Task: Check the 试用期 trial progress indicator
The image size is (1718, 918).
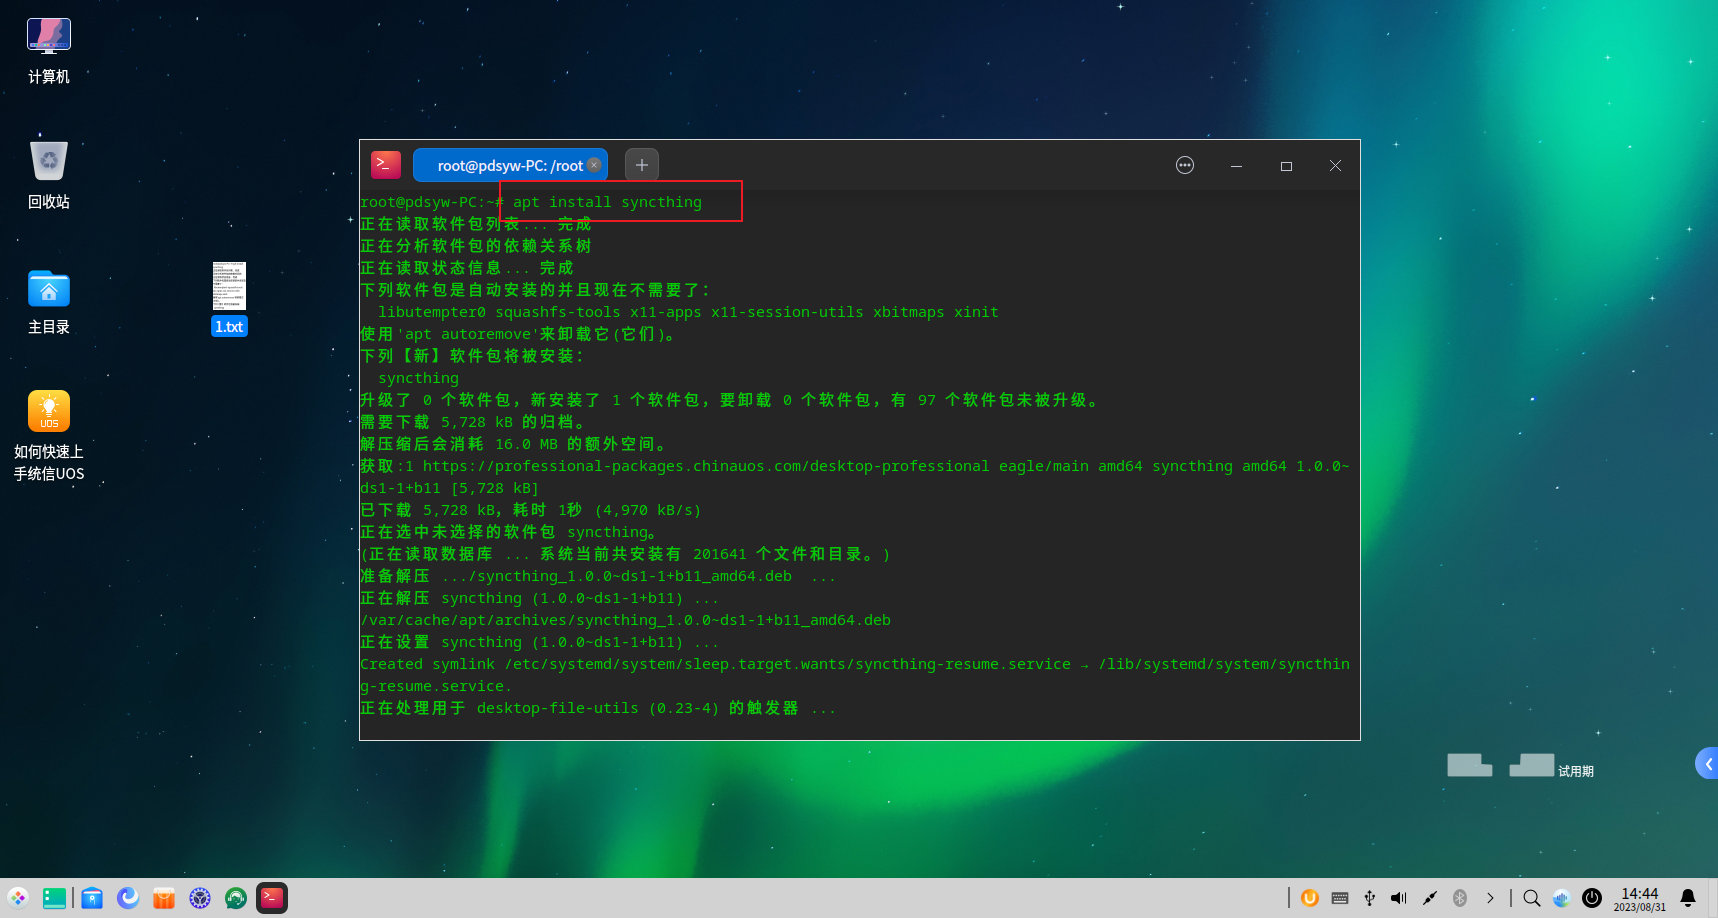Action: pos(1520,766)
